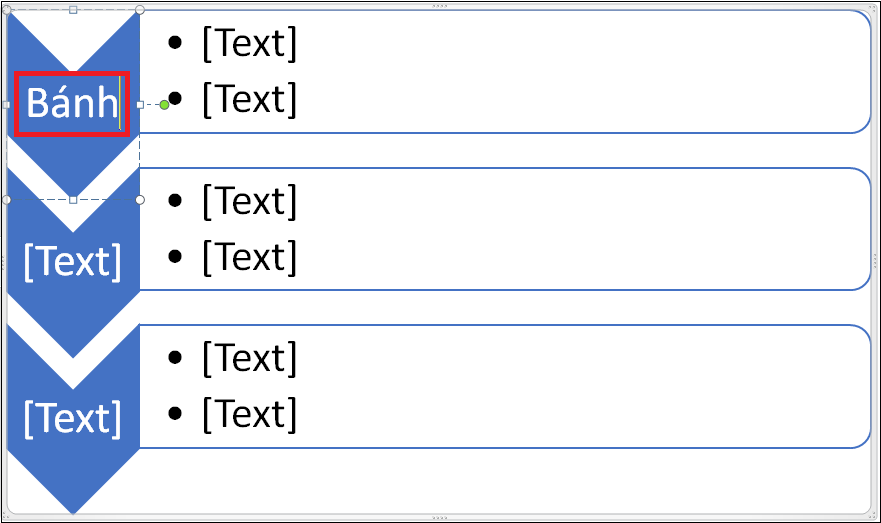Viewport: 881px width, 523px height.
Task: Click the green rotation handle
Action: coord(164,105)
